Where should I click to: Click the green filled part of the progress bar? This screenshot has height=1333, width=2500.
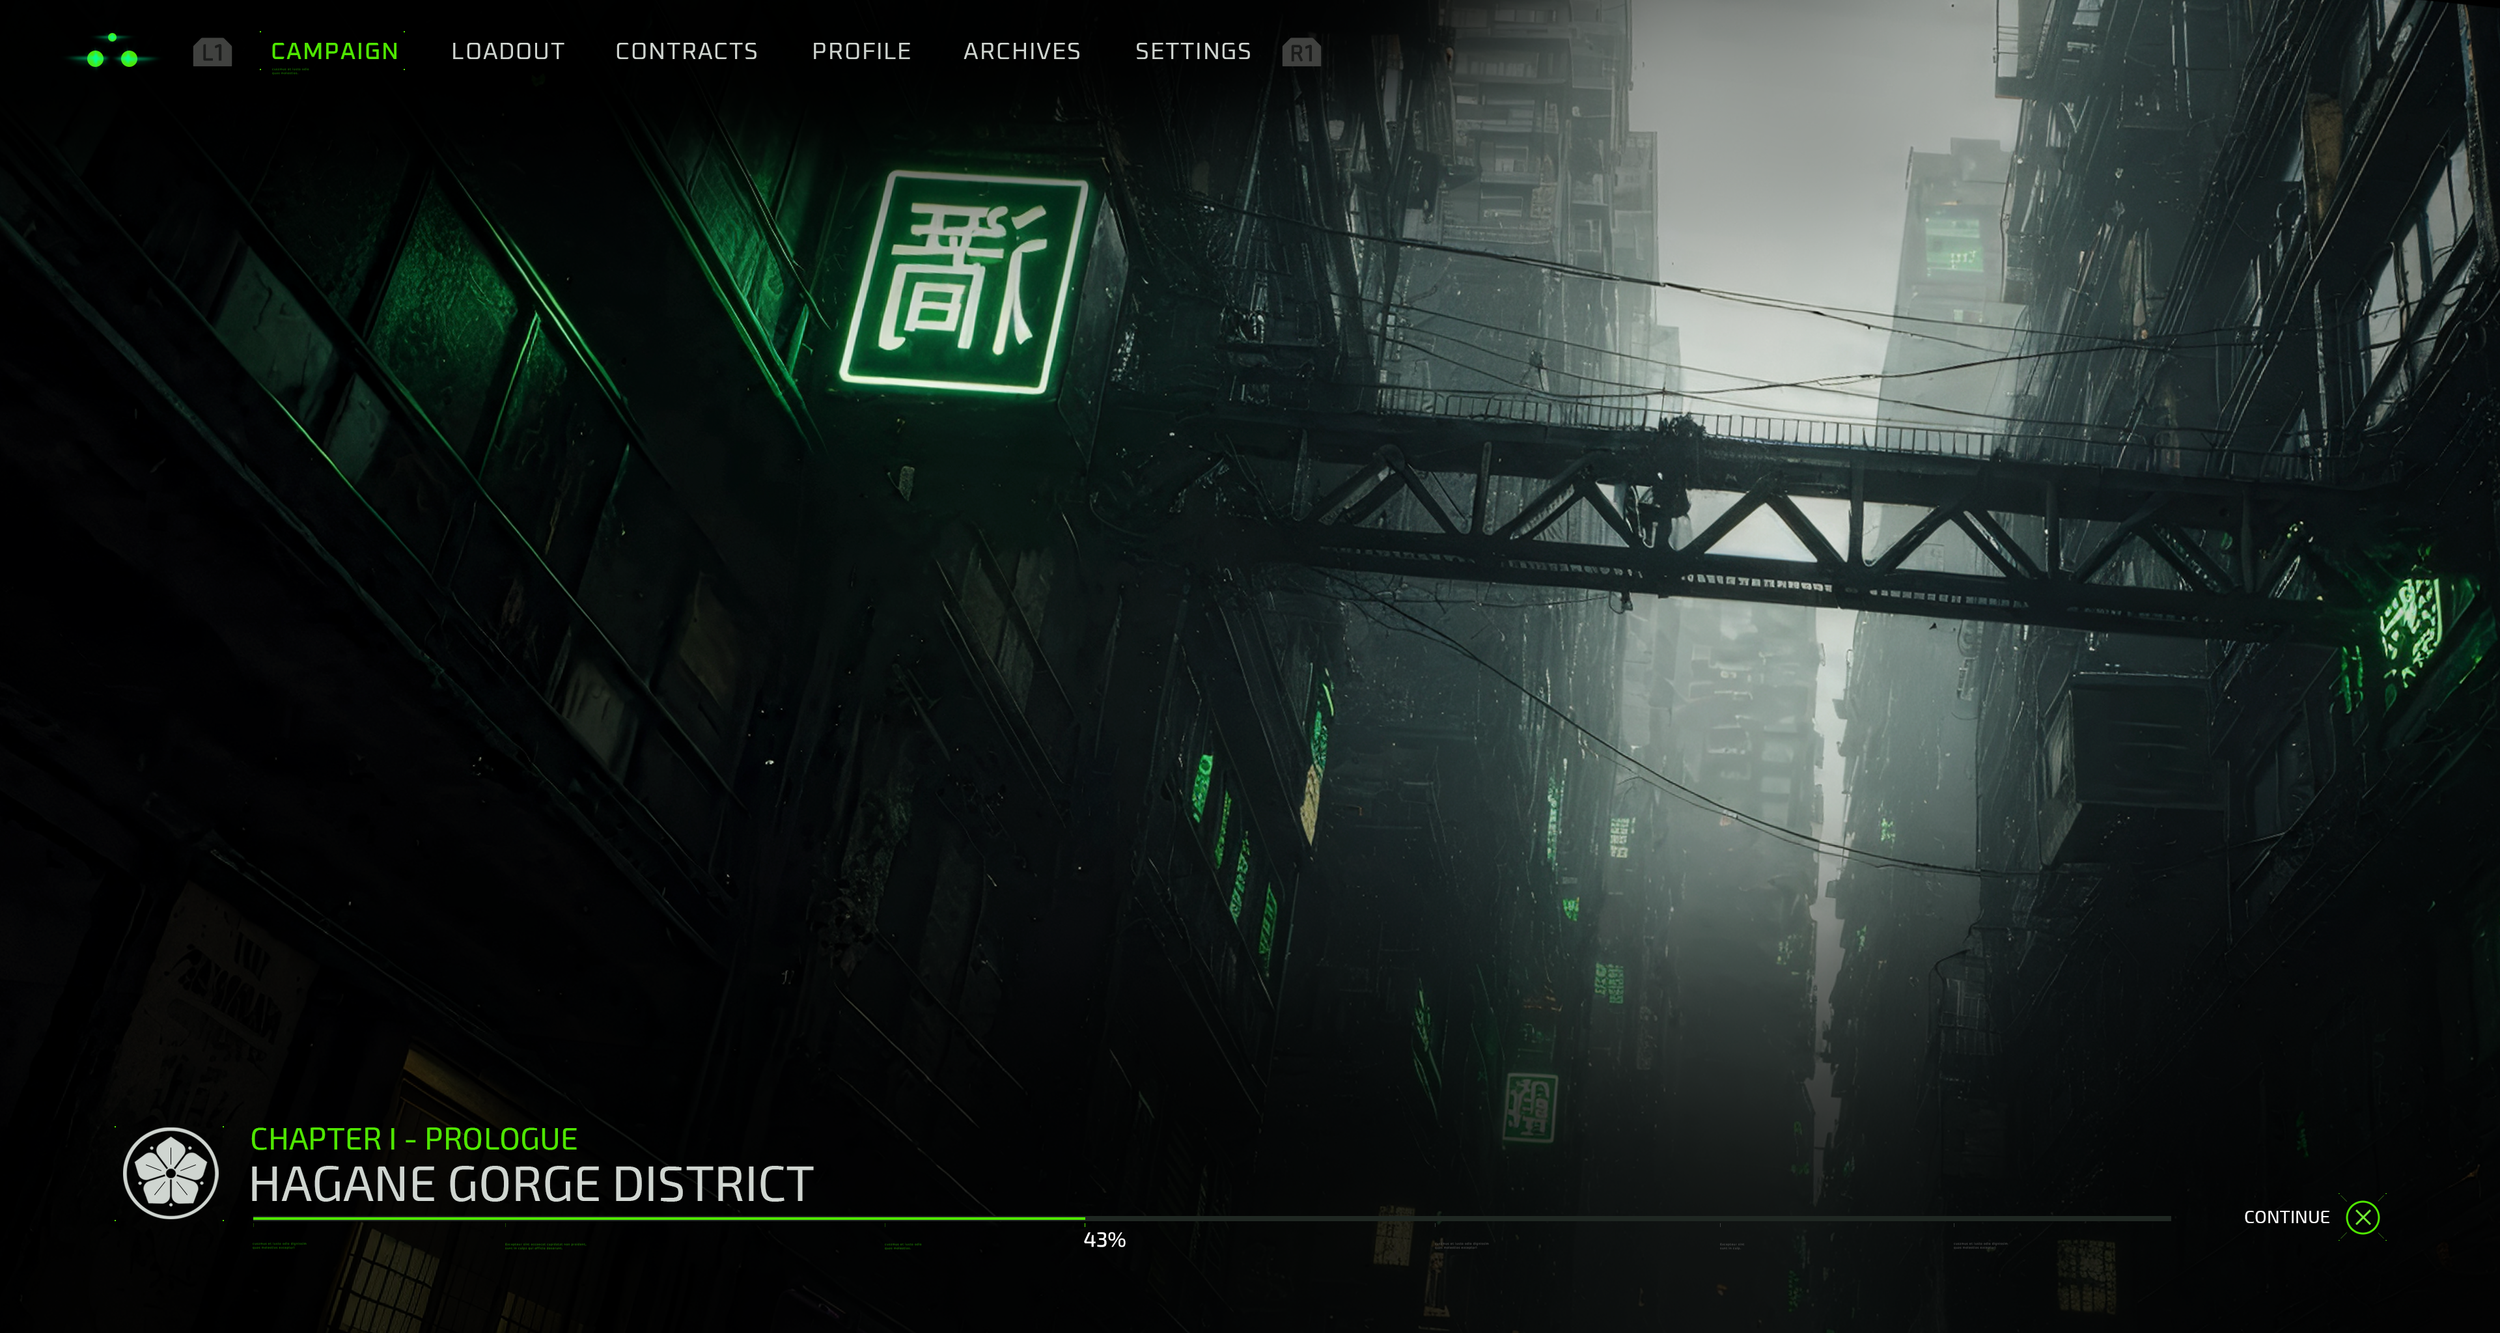[x=668, y=1218]
